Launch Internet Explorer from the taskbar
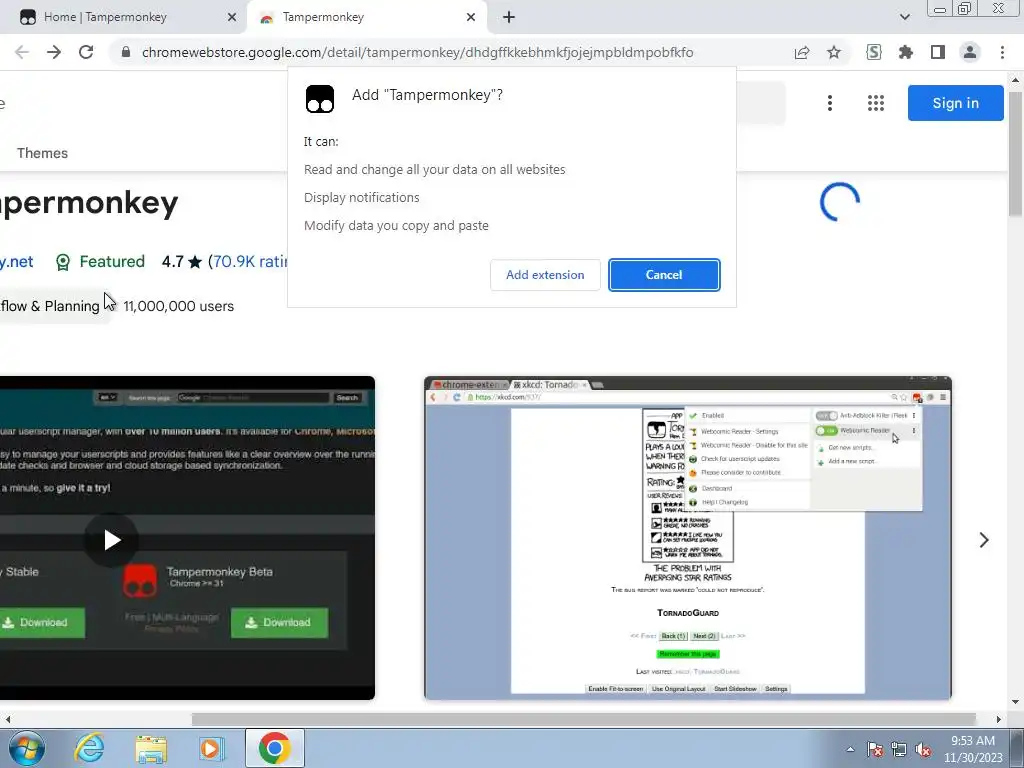 coord(89,748)
